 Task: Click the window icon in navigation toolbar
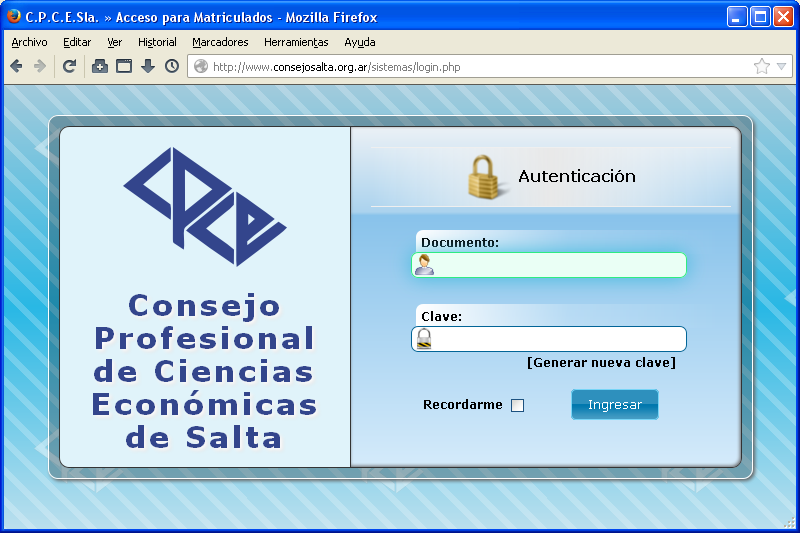click(x=124, y=66)
